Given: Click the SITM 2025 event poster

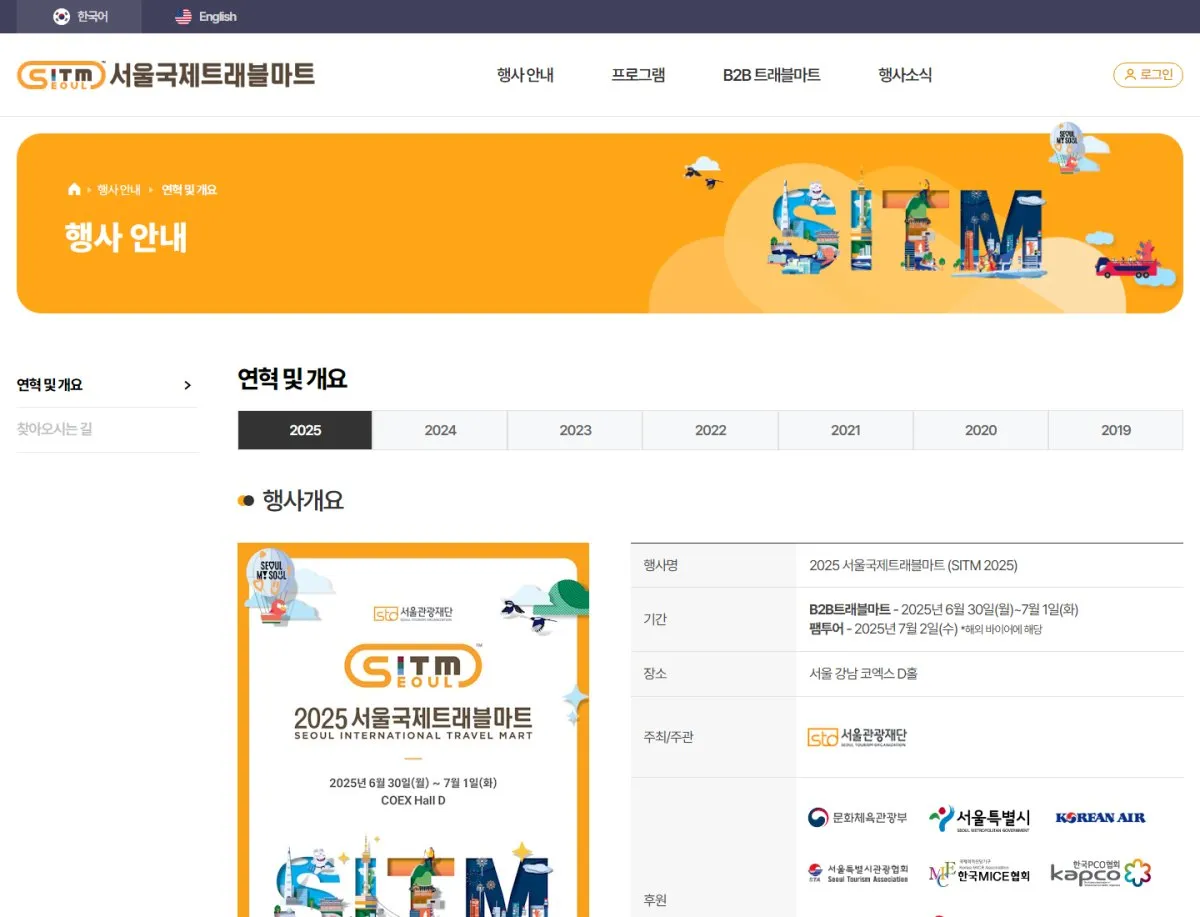Looking at the screenshot, I should tap(413, 730).
